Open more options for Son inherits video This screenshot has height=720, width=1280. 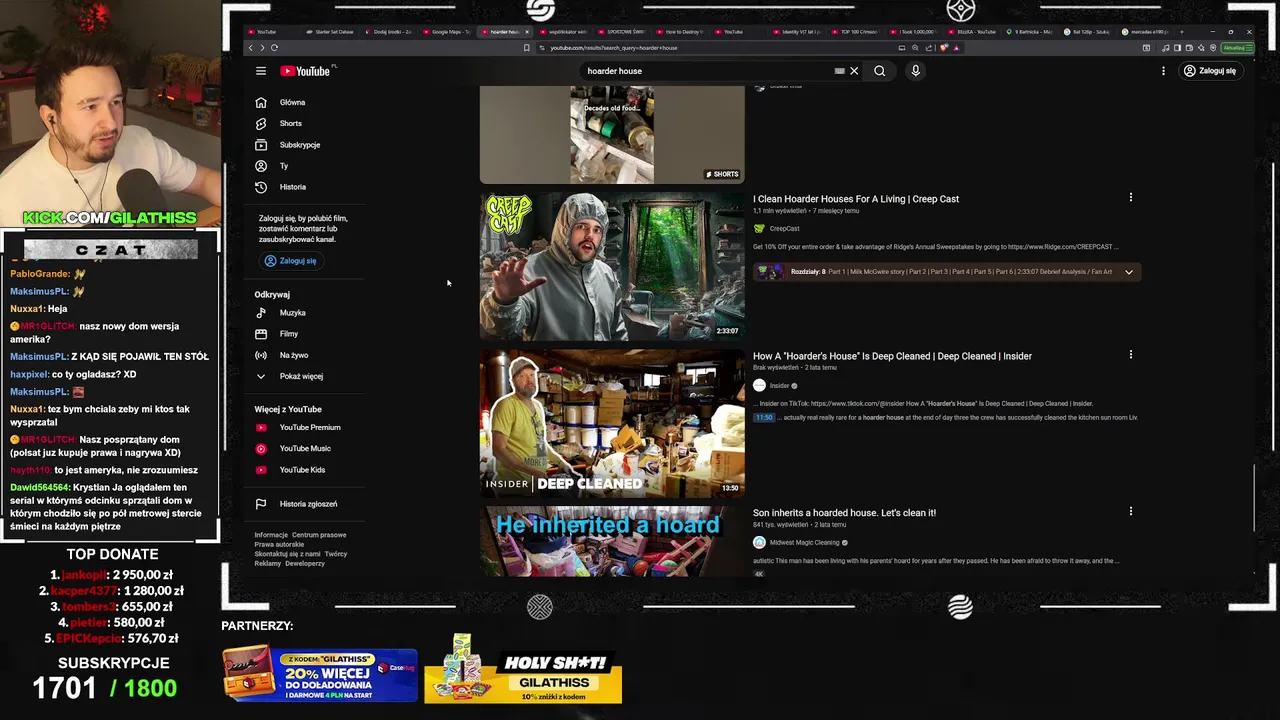[1131, 511]
